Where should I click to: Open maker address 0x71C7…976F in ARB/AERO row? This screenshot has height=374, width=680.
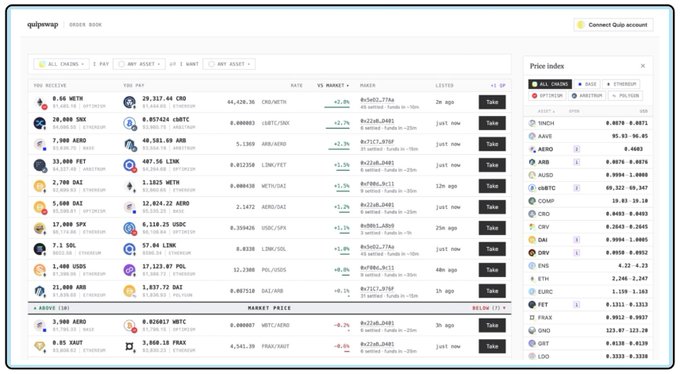[377, 141]
